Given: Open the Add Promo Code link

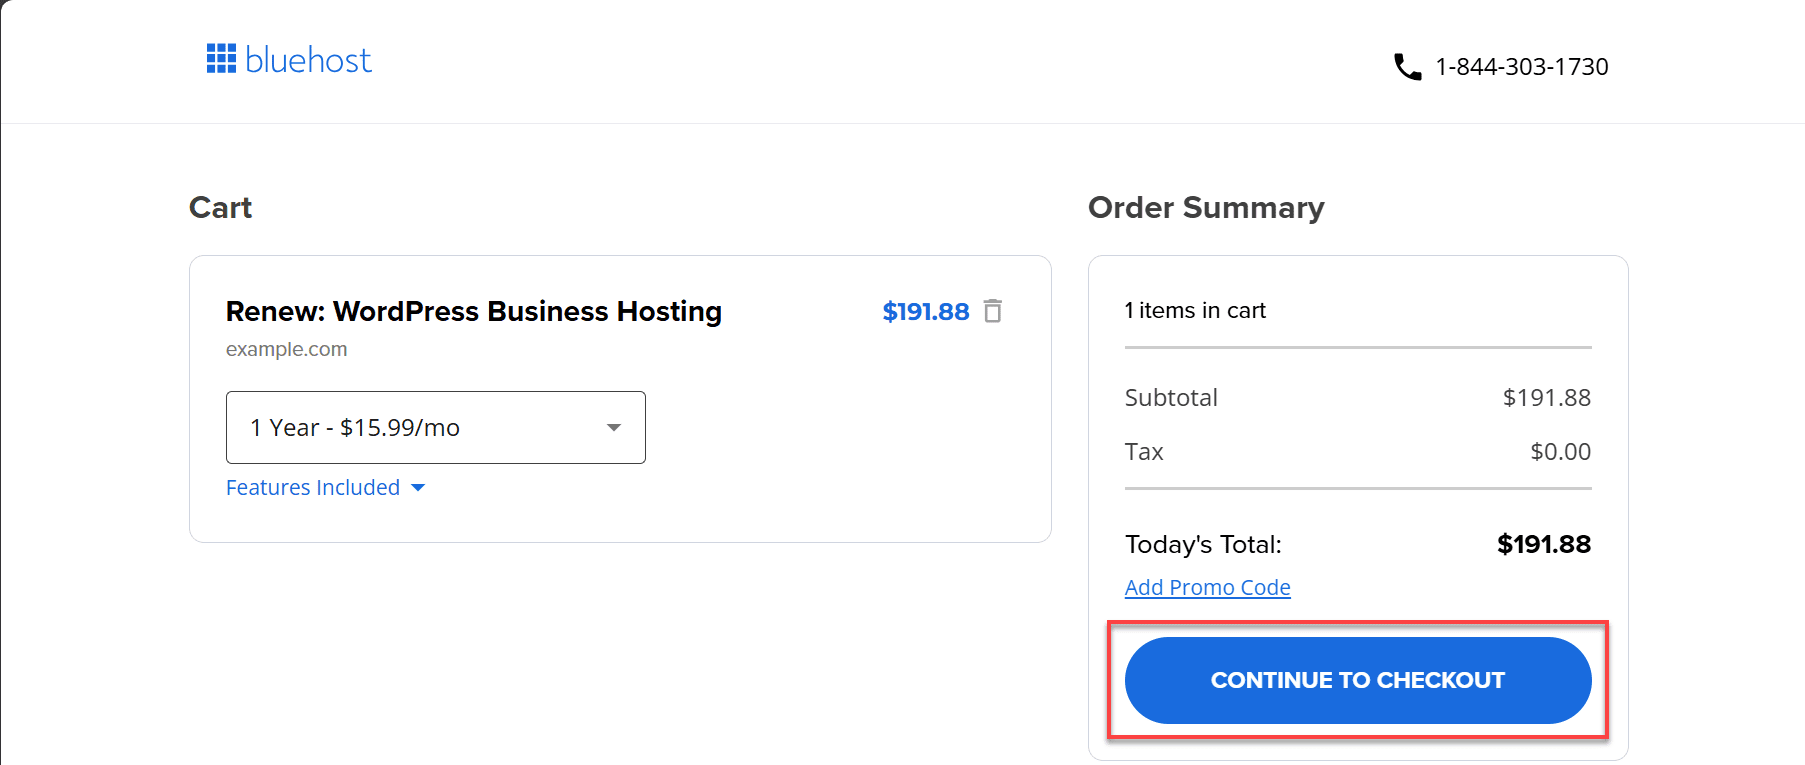Looking at the screenshot, I should pyautogui.click(x=1207, y=588).
